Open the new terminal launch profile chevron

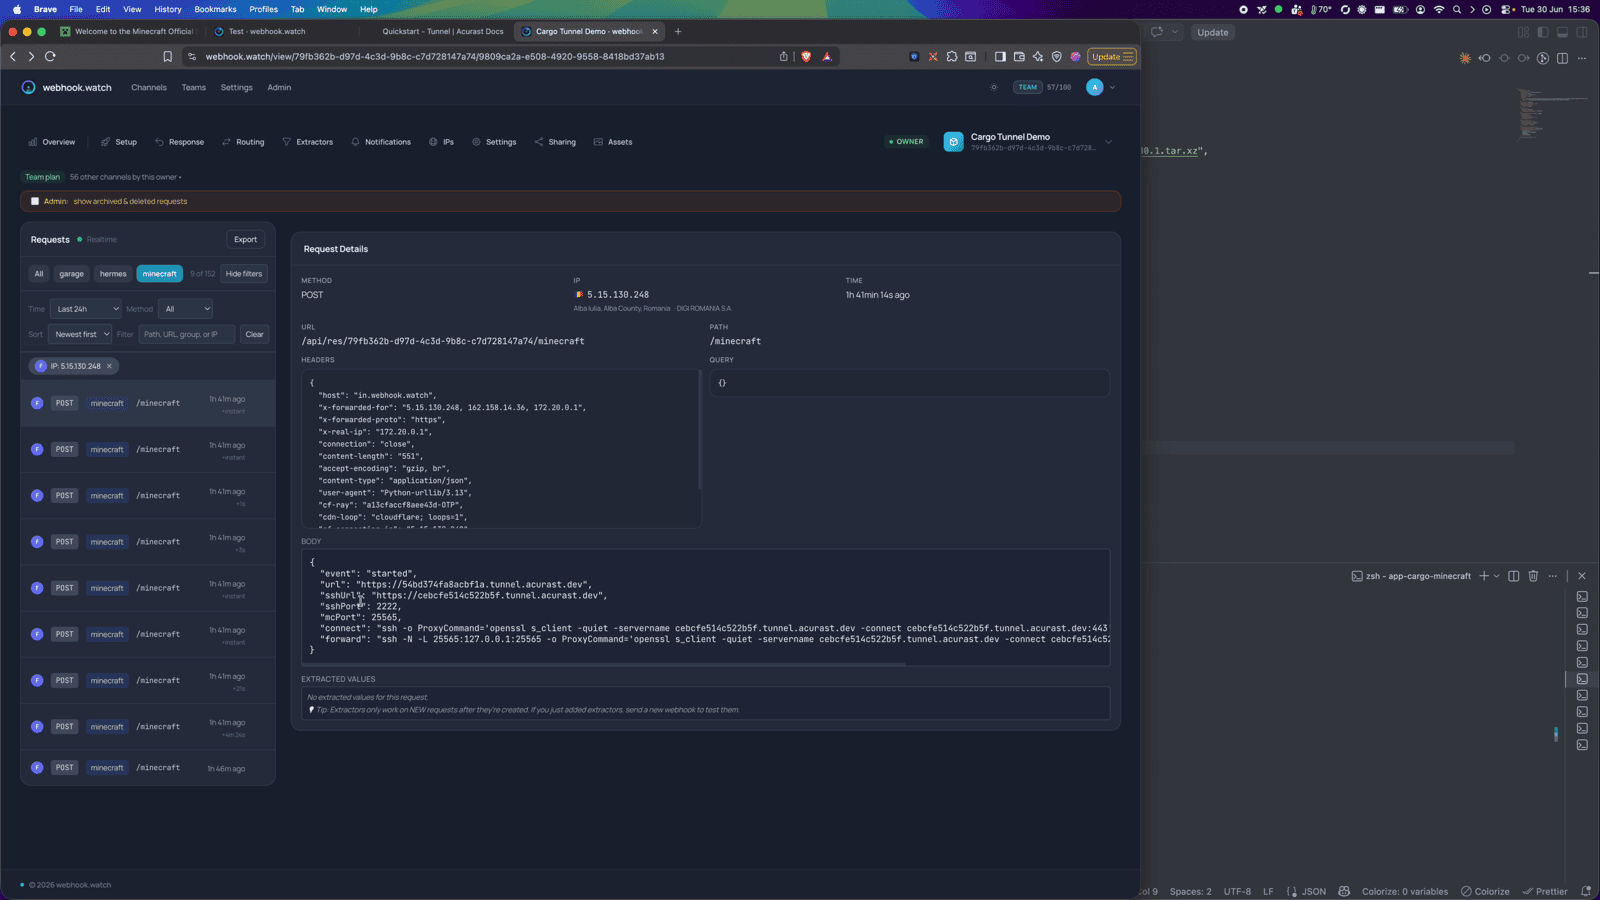(x=1497, y=576)
